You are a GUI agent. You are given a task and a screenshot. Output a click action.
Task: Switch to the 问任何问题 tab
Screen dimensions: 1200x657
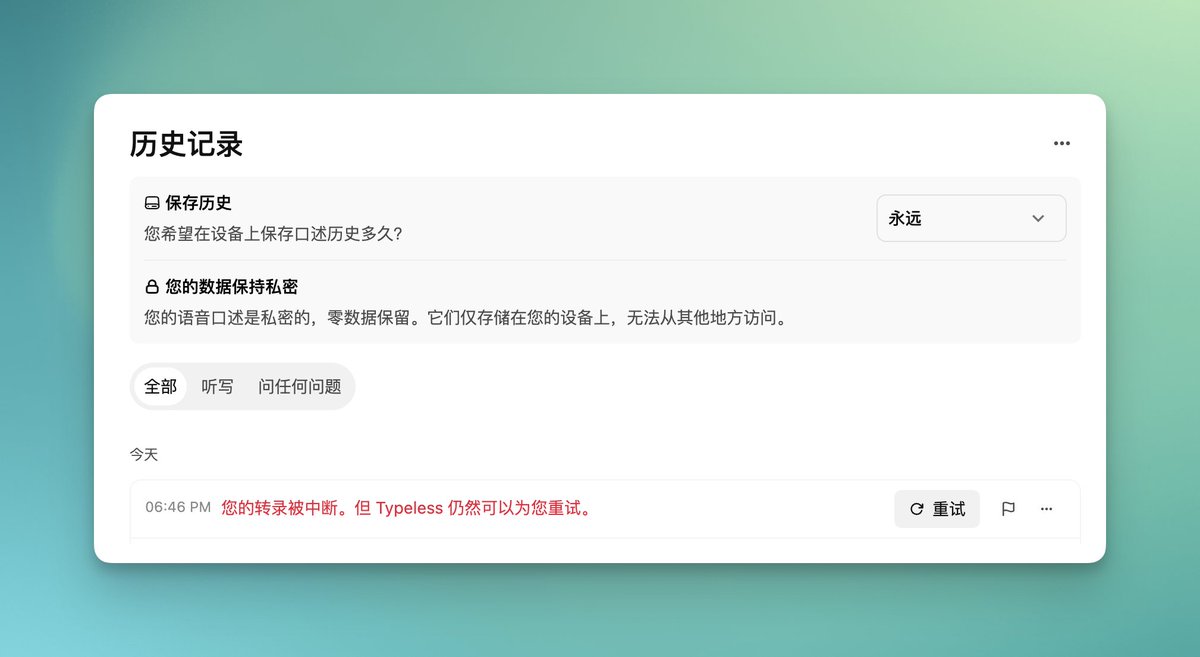(299, 387)
